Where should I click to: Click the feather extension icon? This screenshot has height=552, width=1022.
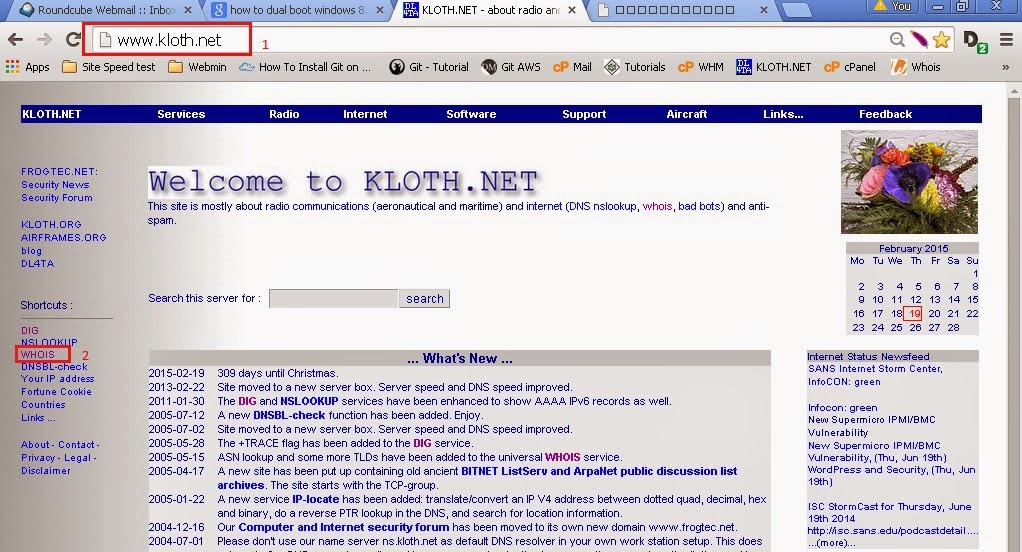(x=919, y=40)
